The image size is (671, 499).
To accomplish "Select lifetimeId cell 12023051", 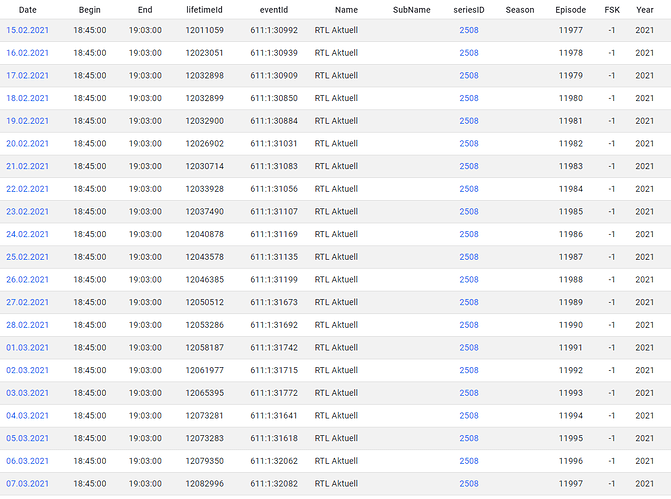I will coord(205,53).
